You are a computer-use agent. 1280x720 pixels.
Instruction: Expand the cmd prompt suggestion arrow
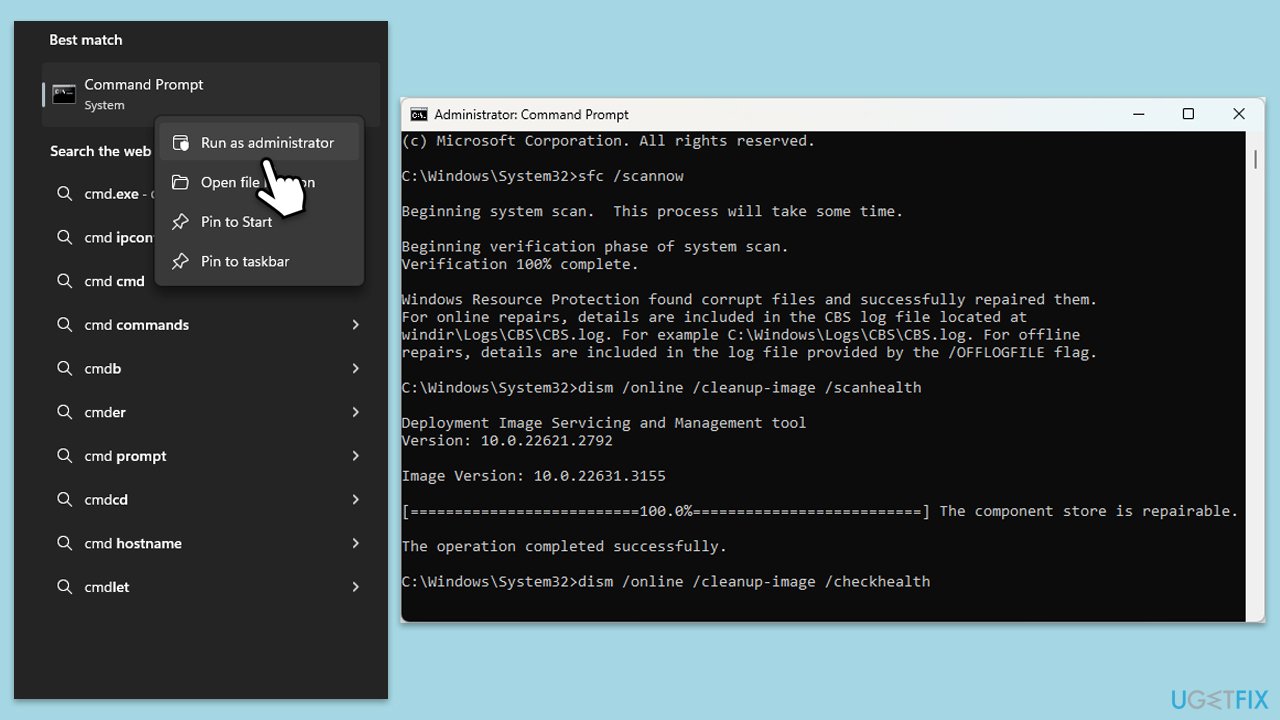pos(355,456)
